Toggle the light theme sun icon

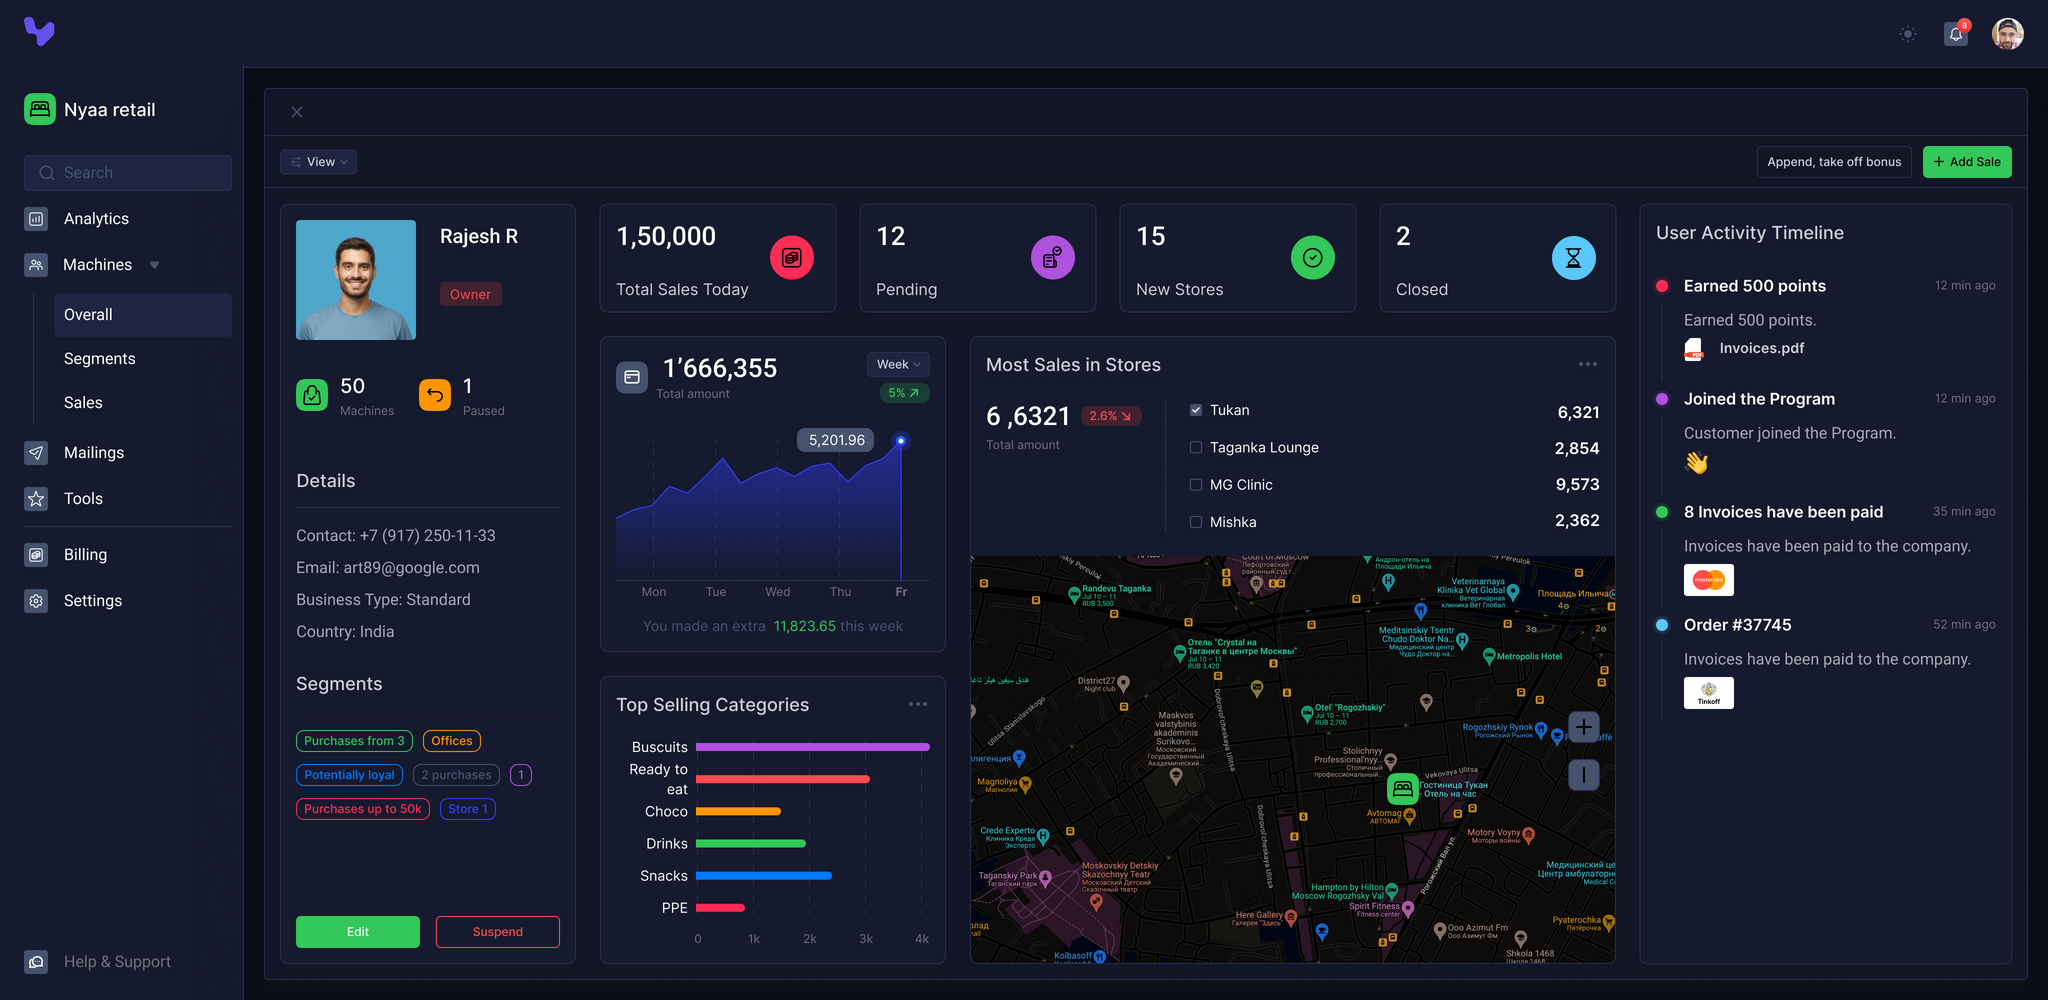click(x=1908, y=34)
